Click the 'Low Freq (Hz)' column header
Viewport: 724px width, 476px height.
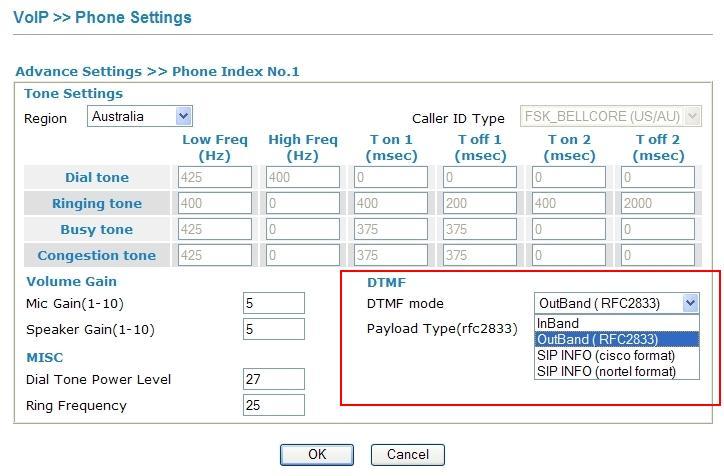coord(215,147)
